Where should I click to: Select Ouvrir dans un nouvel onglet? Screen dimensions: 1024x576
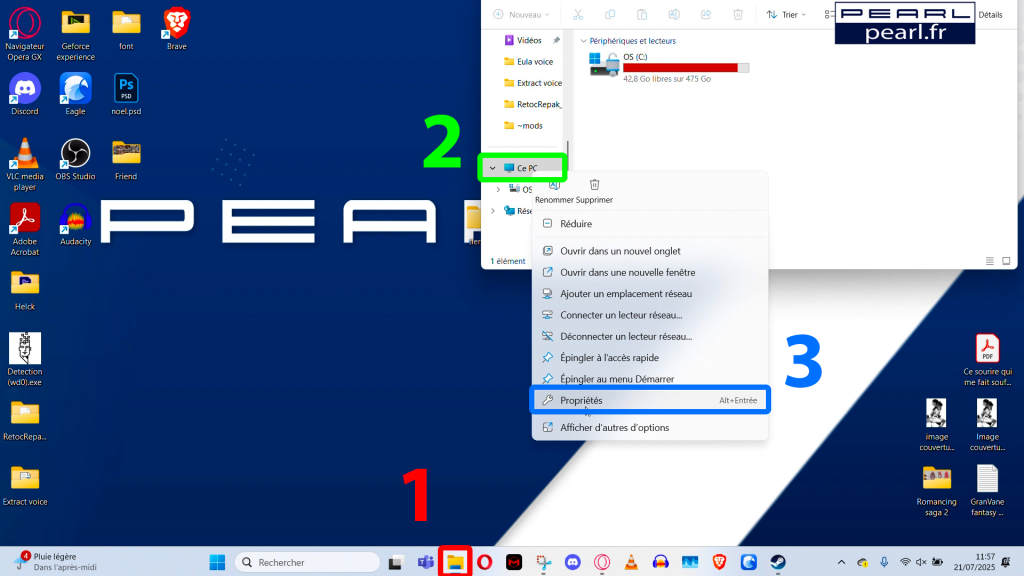tap(650, 251)
